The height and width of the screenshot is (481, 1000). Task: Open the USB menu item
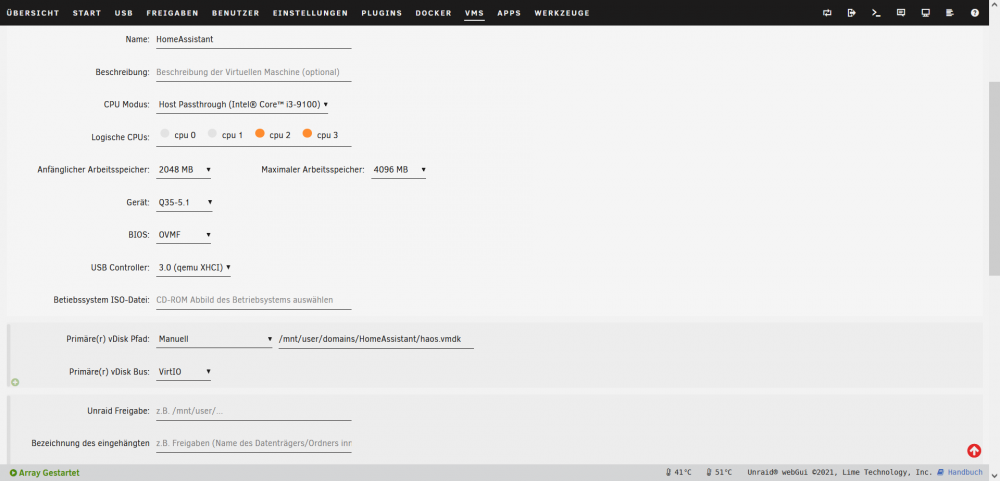[x=124, y=13]
